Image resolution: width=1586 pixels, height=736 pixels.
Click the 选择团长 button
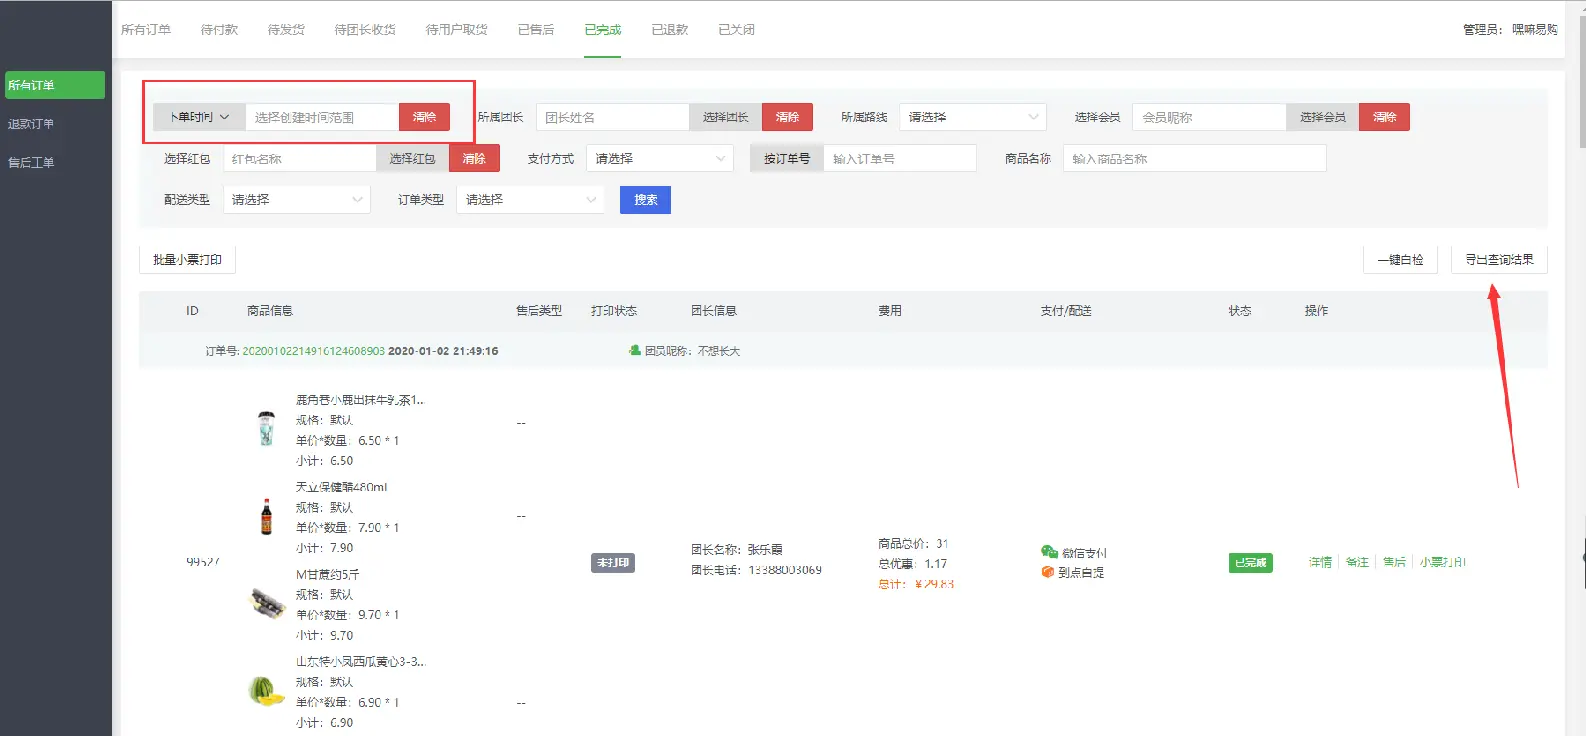725,117
